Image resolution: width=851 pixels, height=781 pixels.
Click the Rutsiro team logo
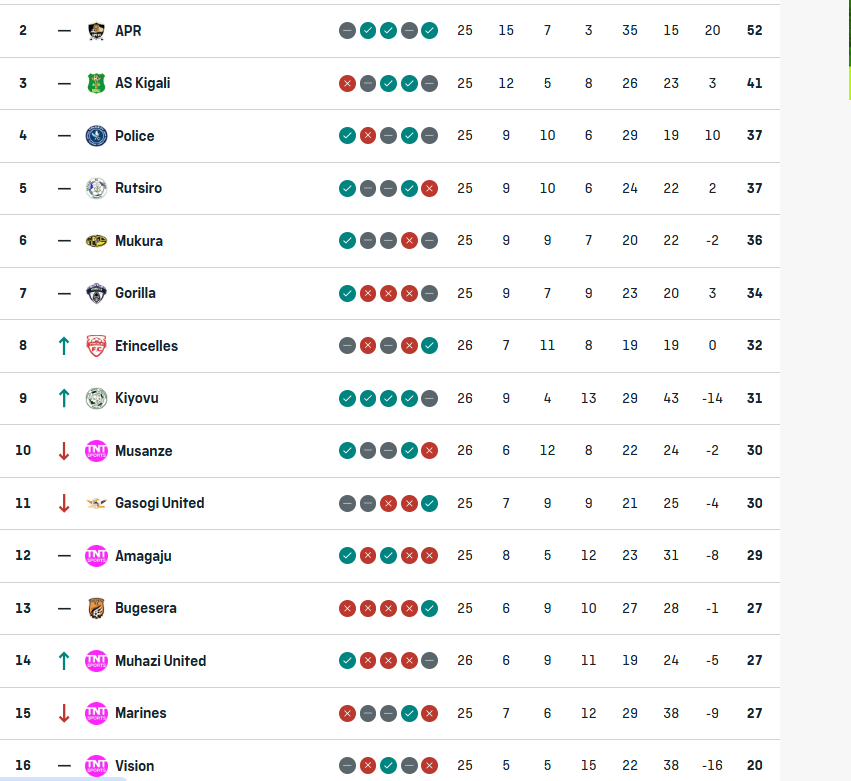[96, 188]
